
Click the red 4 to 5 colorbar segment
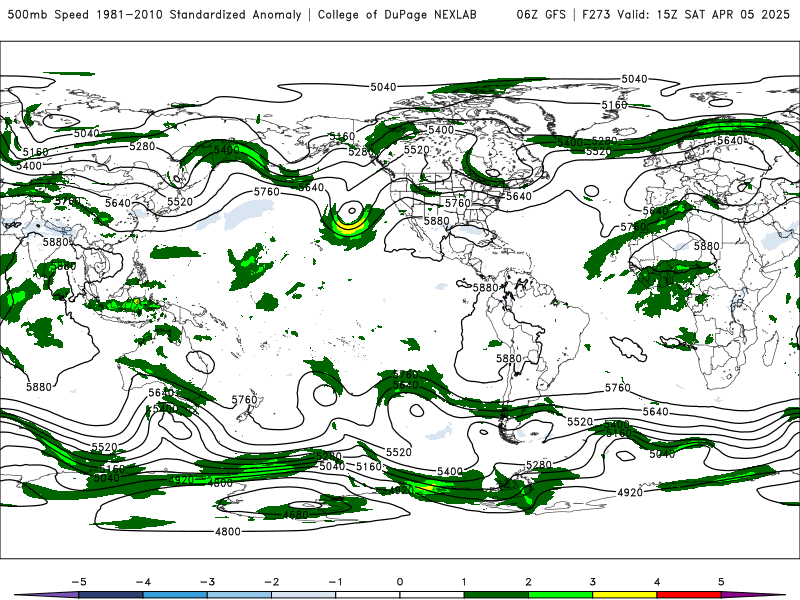tap(689, 595)
